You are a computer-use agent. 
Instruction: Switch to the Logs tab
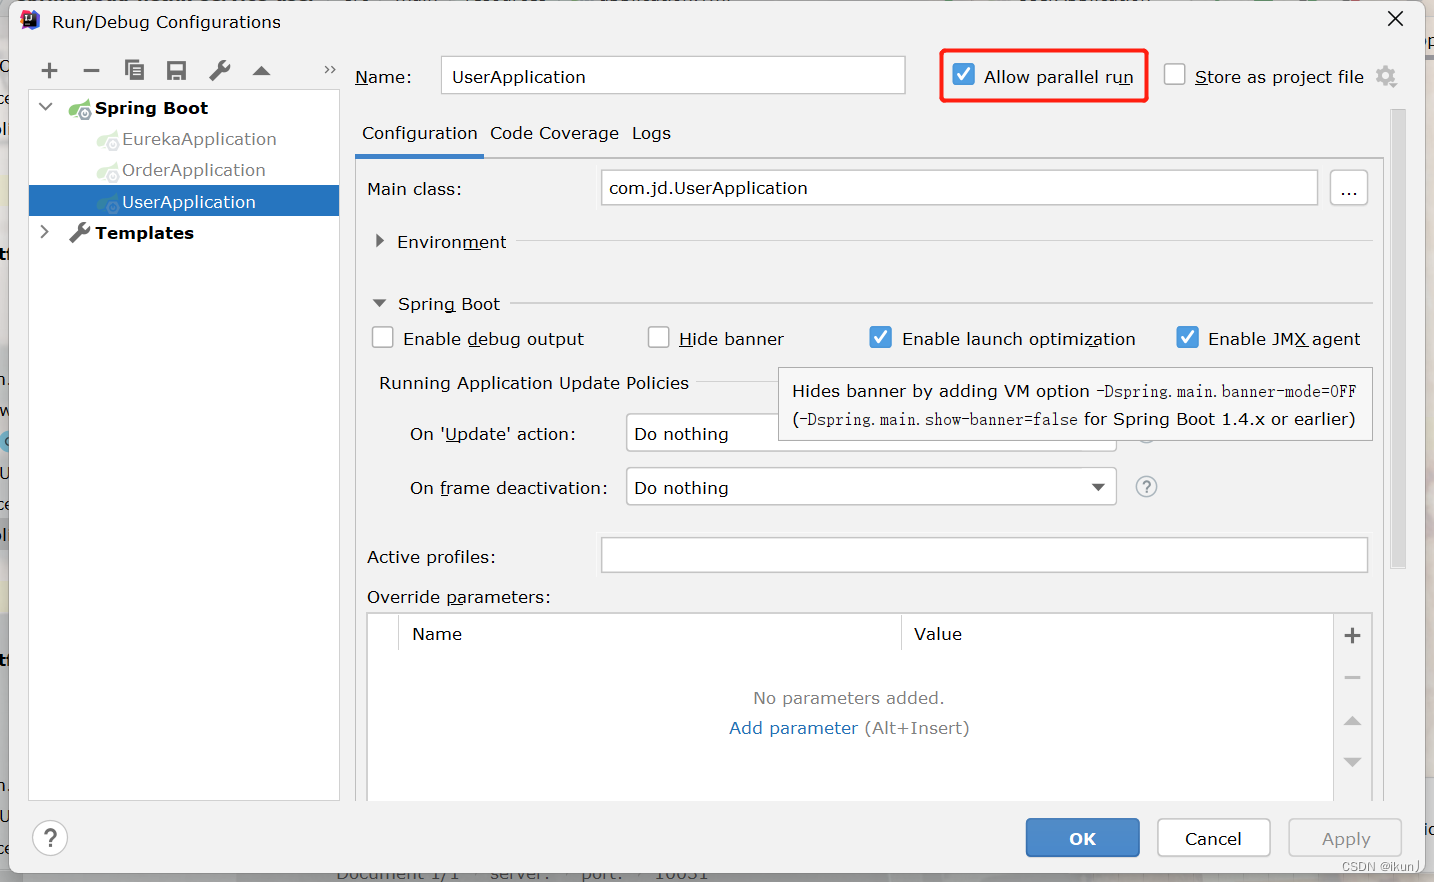(x=651, y=133)
